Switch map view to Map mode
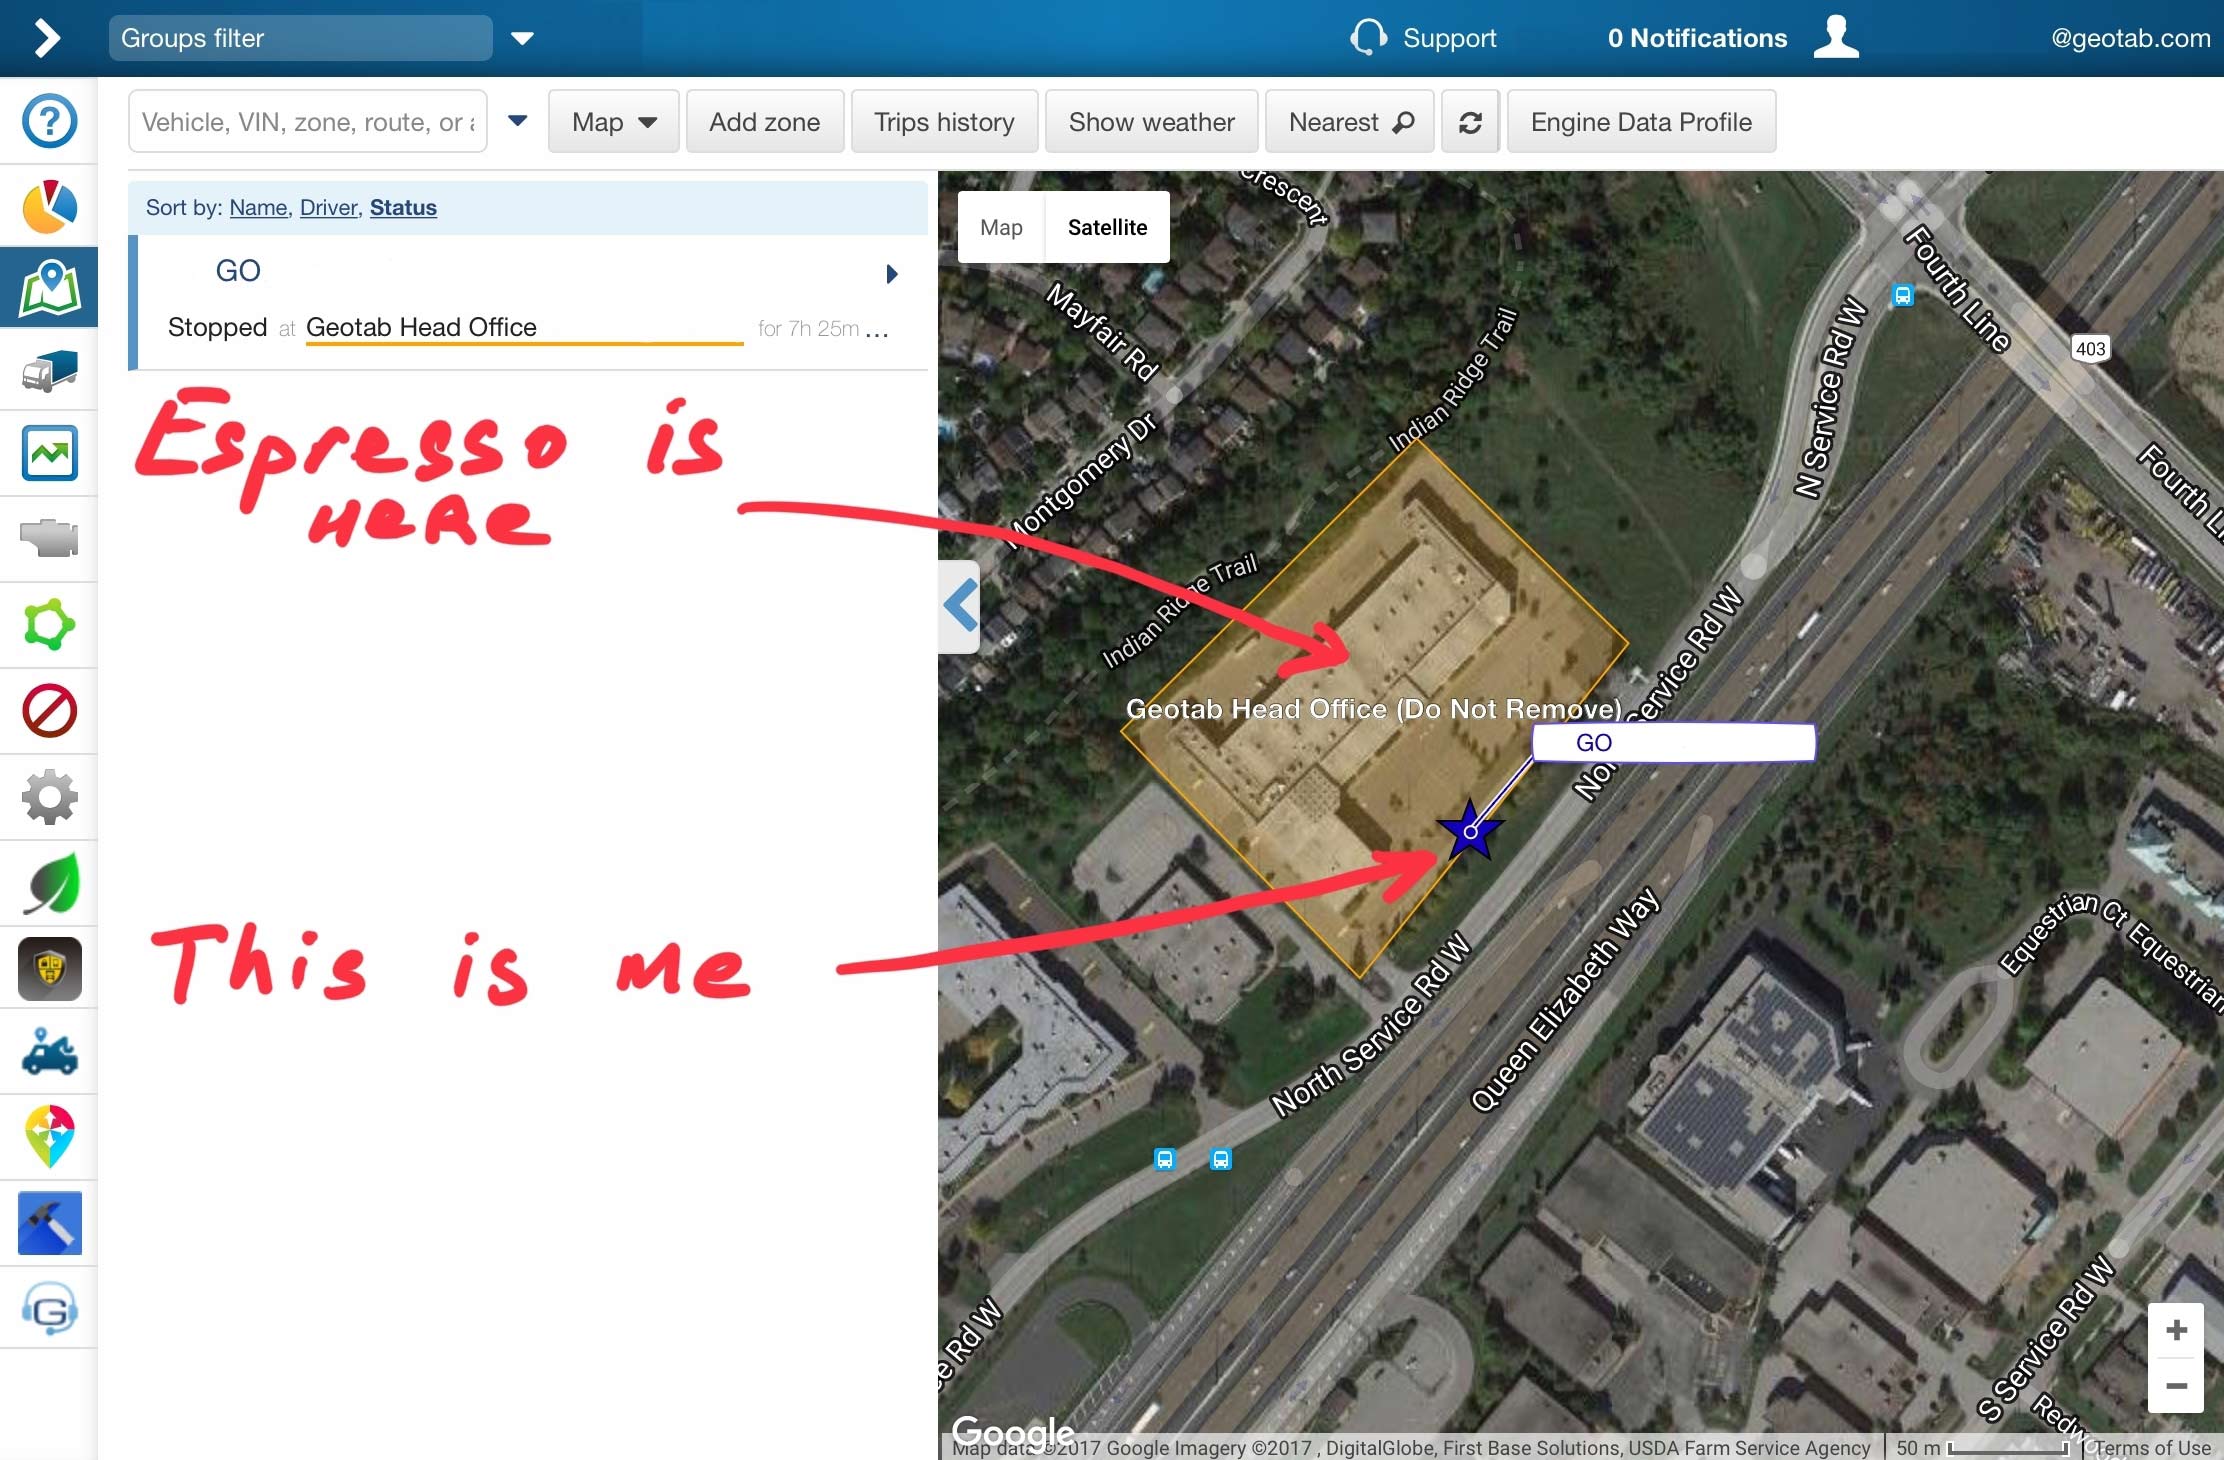Screen dimensions: 2224x1460 [1001, 227]
